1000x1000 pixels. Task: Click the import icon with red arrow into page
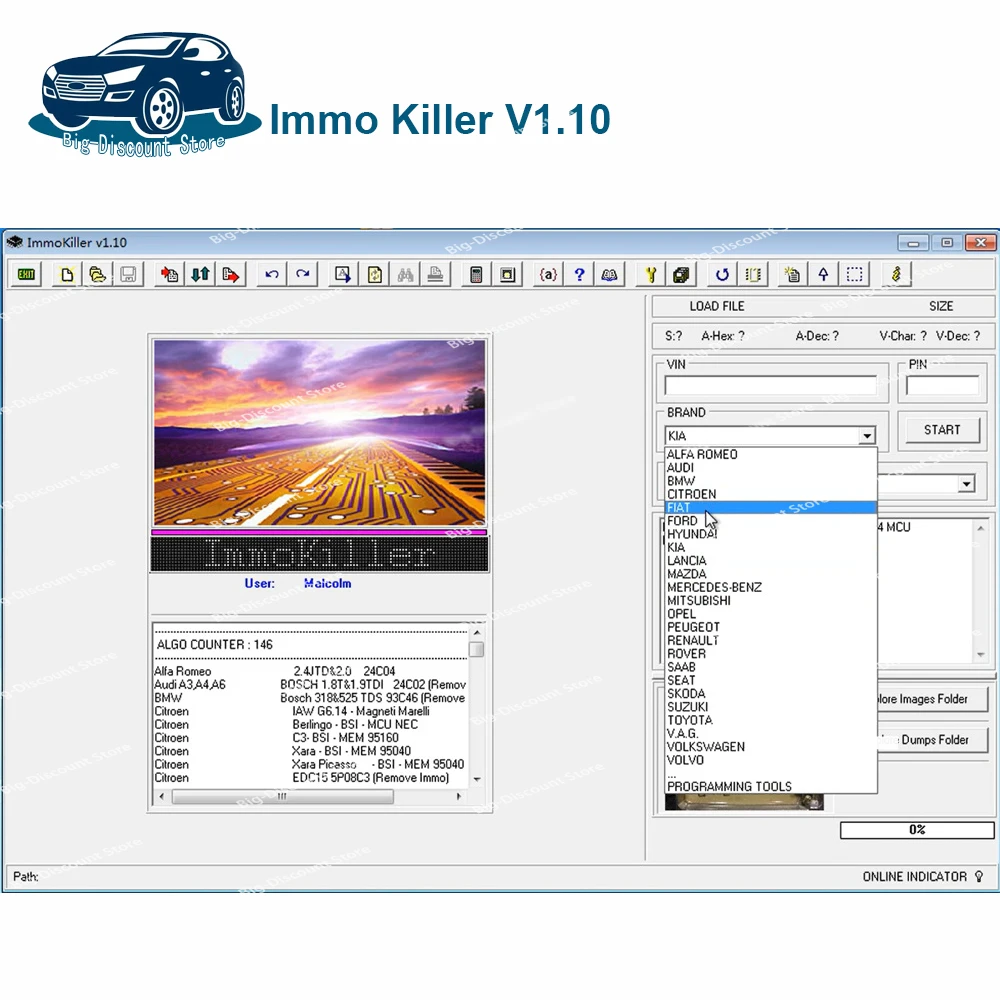point(170,275)
